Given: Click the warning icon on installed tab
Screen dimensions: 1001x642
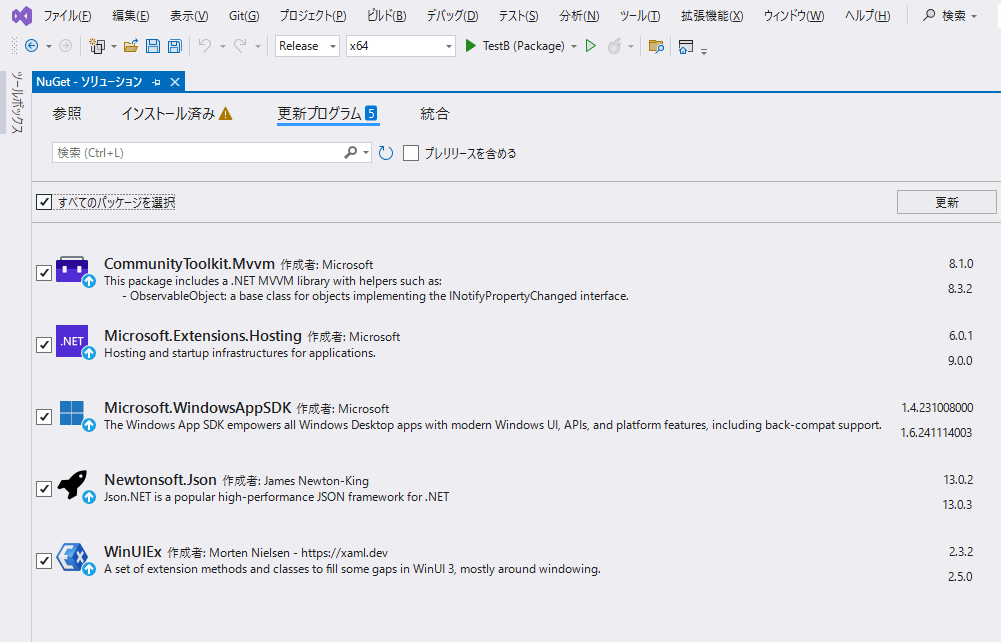Looking at the screenshot, I should tap(225, 114).
